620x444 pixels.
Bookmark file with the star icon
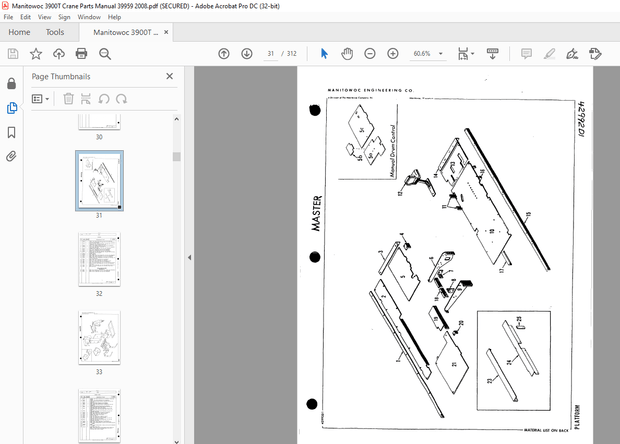(36, 54)
